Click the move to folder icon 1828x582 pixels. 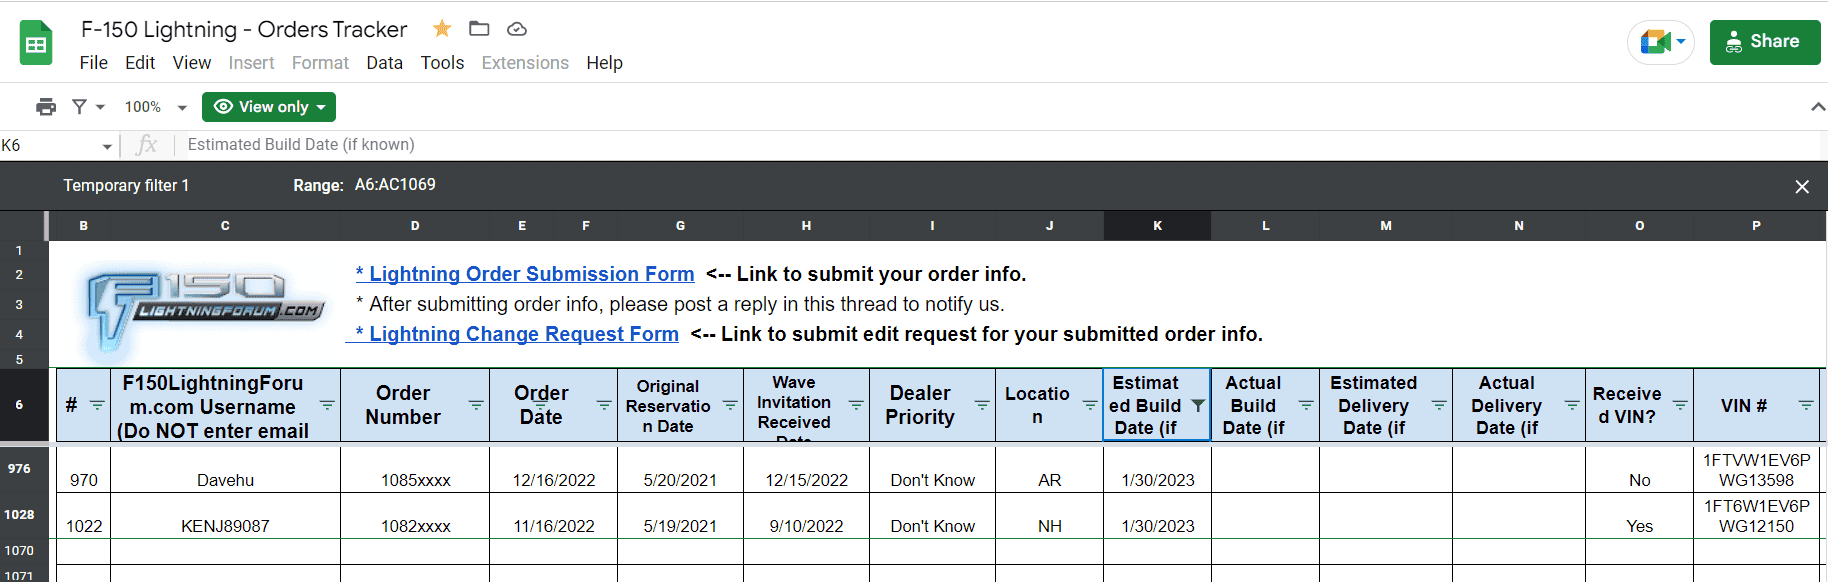(479, 29)
